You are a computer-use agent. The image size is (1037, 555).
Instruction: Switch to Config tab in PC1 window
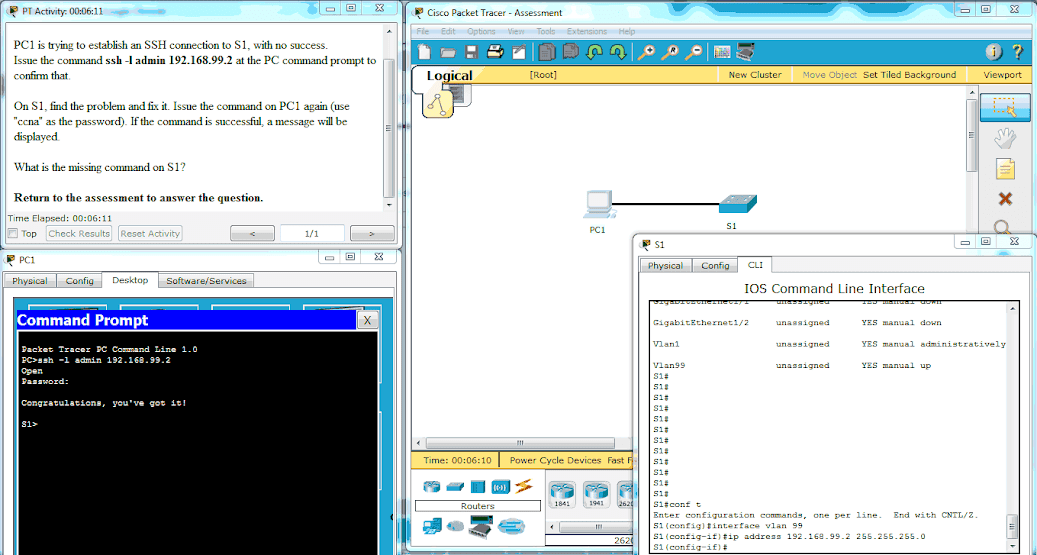point(79,280)
